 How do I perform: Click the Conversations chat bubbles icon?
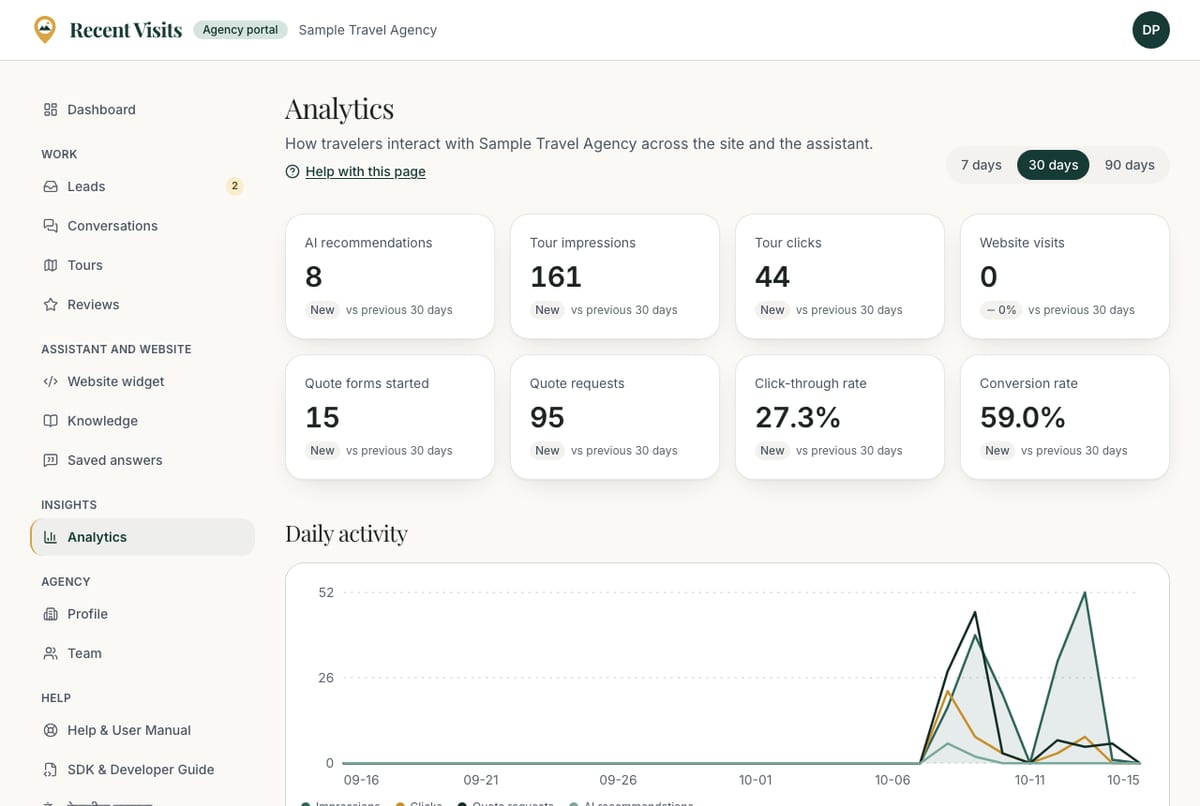50,226
